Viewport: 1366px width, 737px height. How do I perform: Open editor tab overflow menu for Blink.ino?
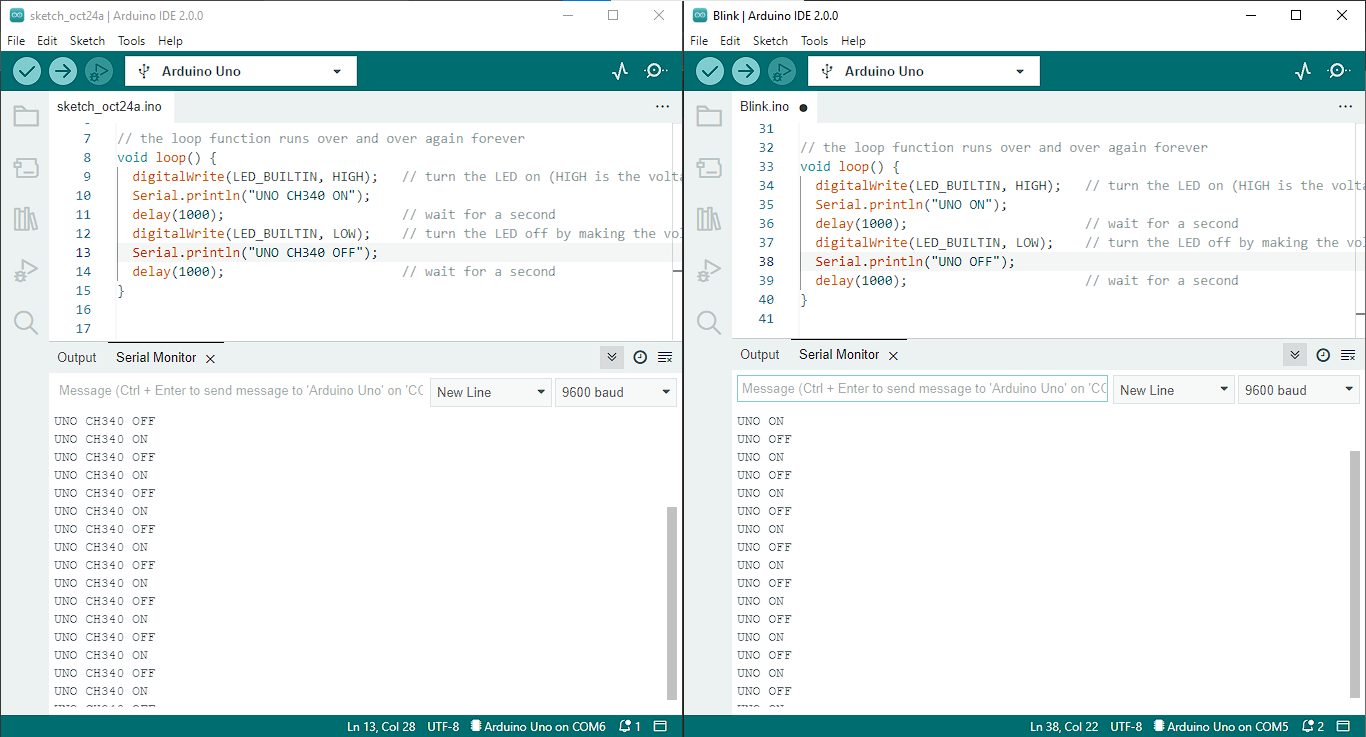tap(1345, 106)
